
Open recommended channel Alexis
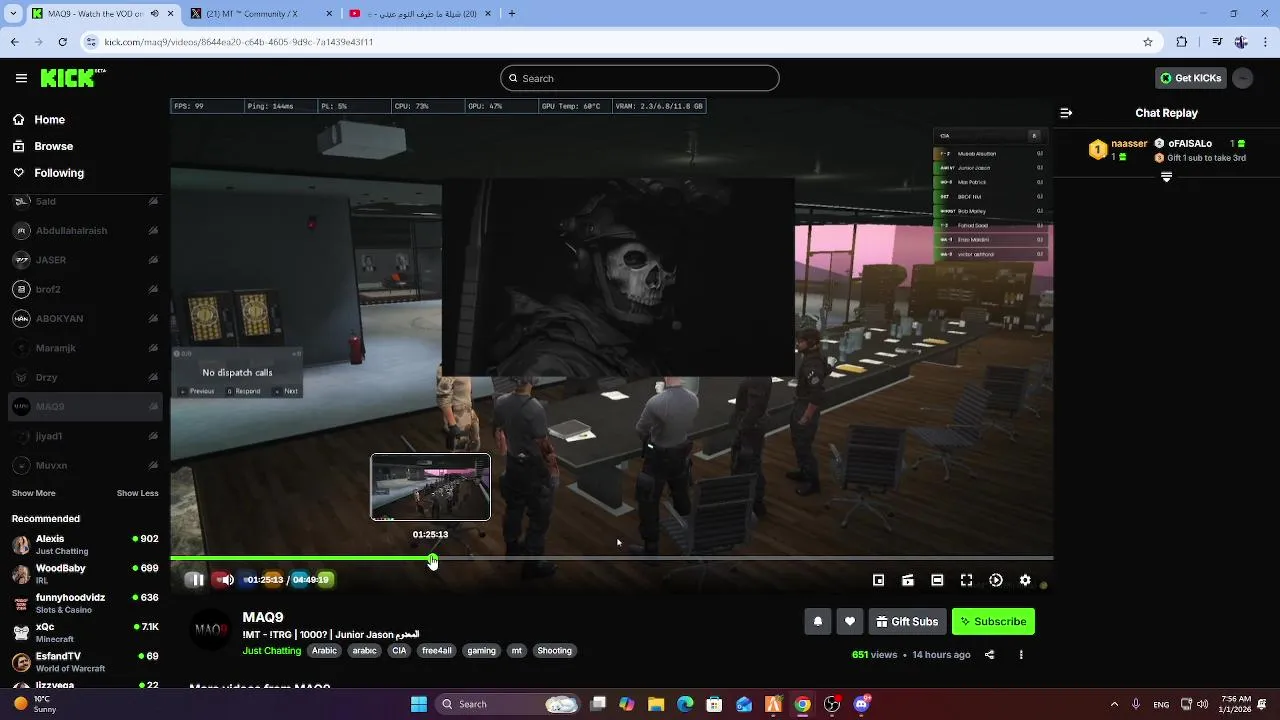point(85,544)
